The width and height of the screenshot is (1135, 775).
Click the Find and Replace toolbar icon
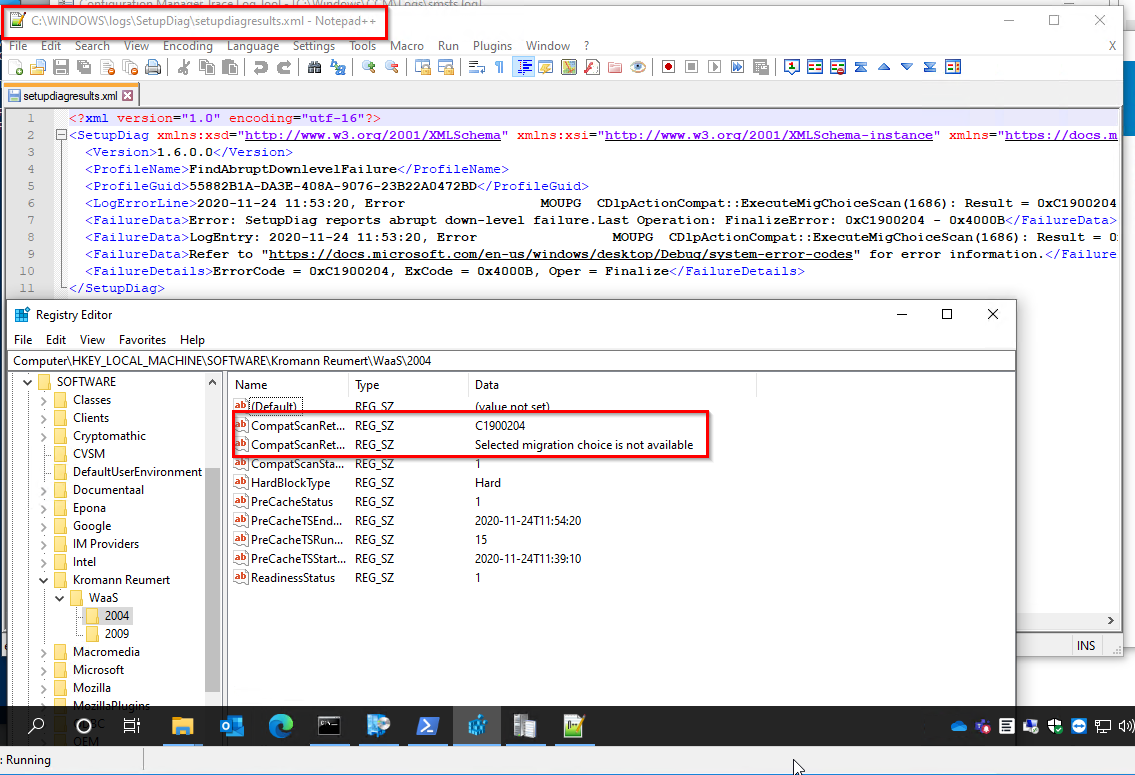coord(337,67)
